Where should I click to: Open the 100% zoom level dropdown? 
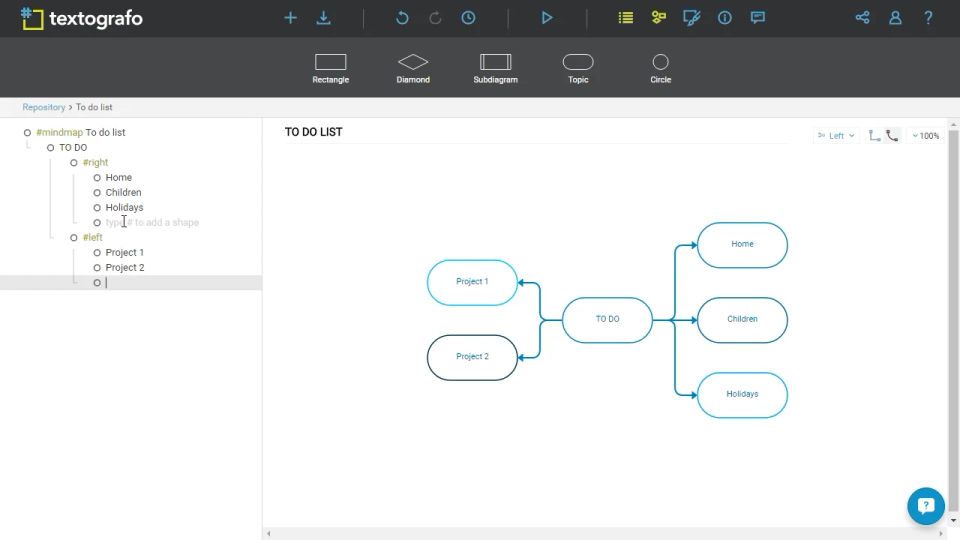point(926,136)
